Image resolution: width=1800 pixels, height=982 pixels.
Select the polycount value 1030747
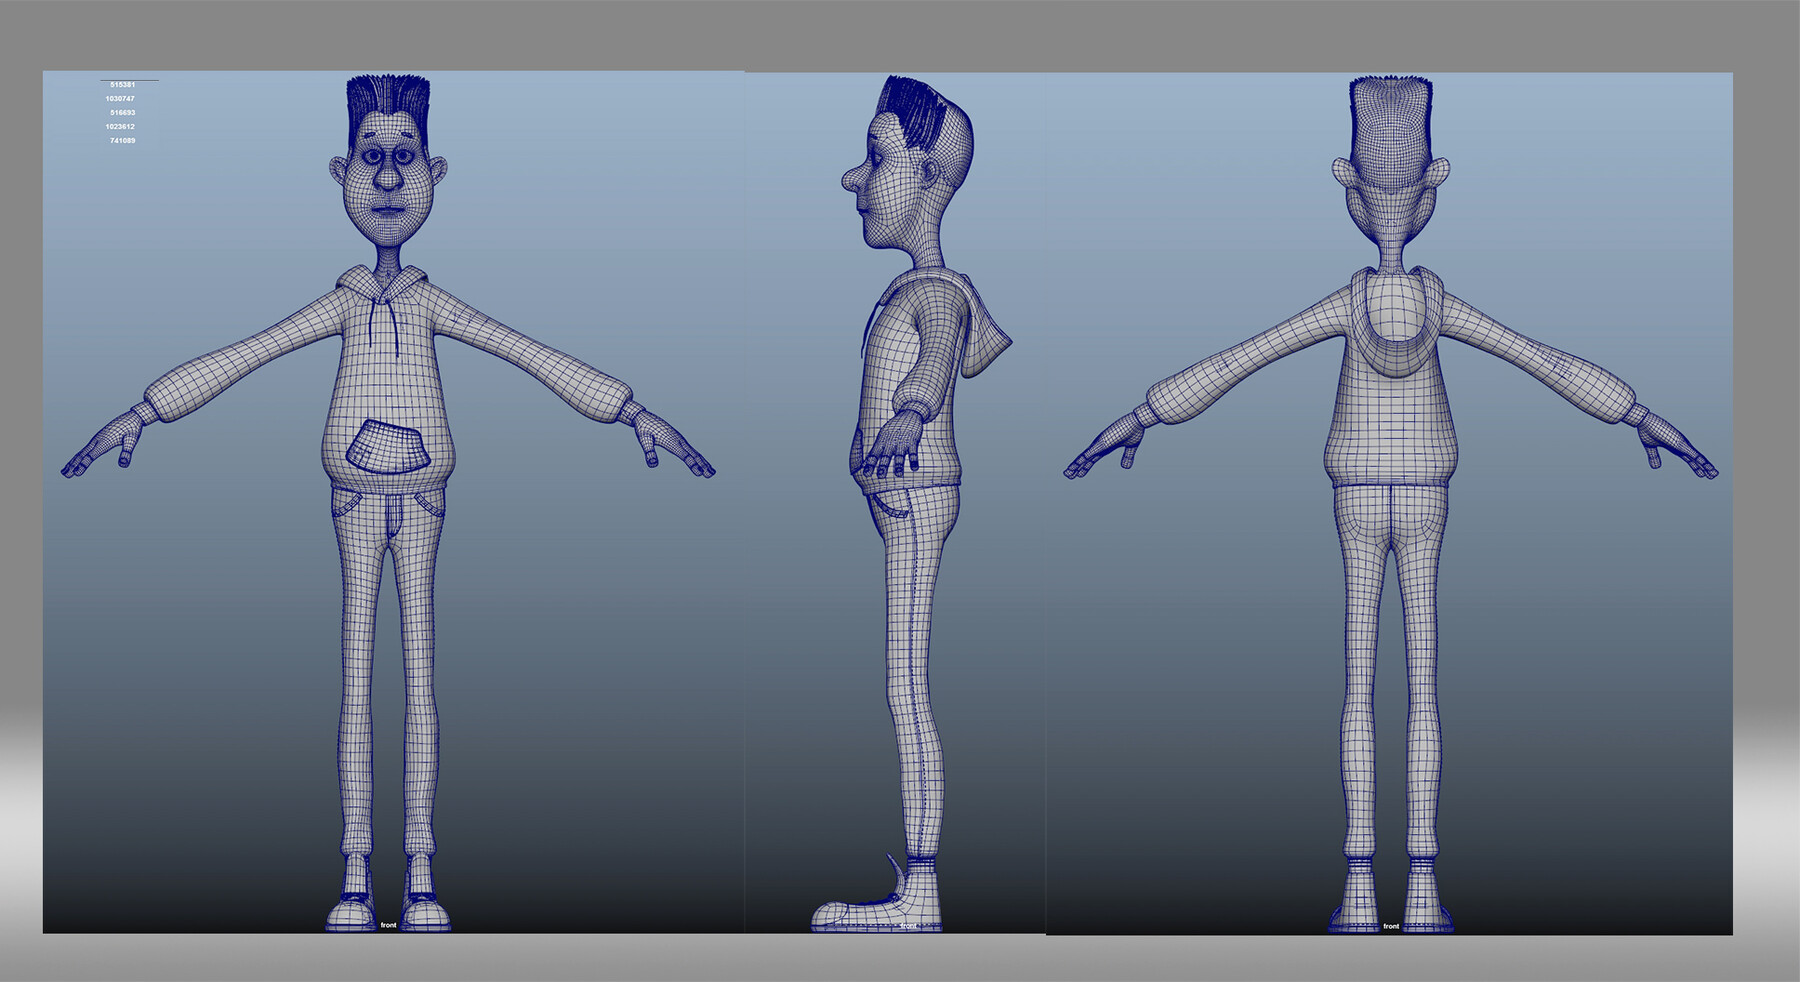(120, 99)
